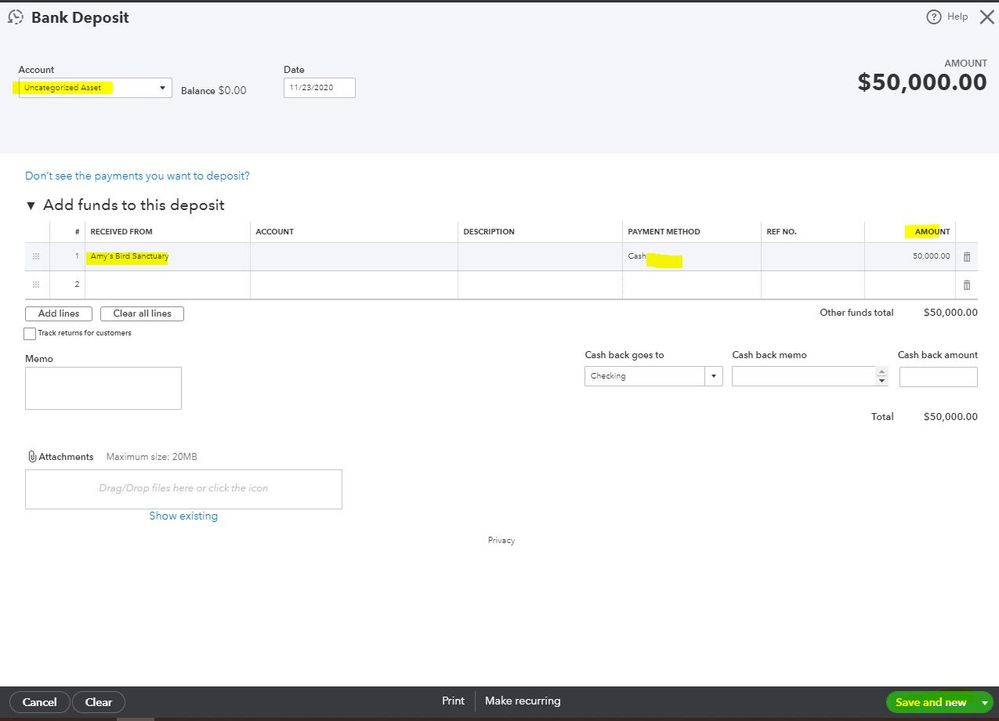This screenshot has height=721, width=999.
Task: Click the Memo text box
Action: point(103,388)
